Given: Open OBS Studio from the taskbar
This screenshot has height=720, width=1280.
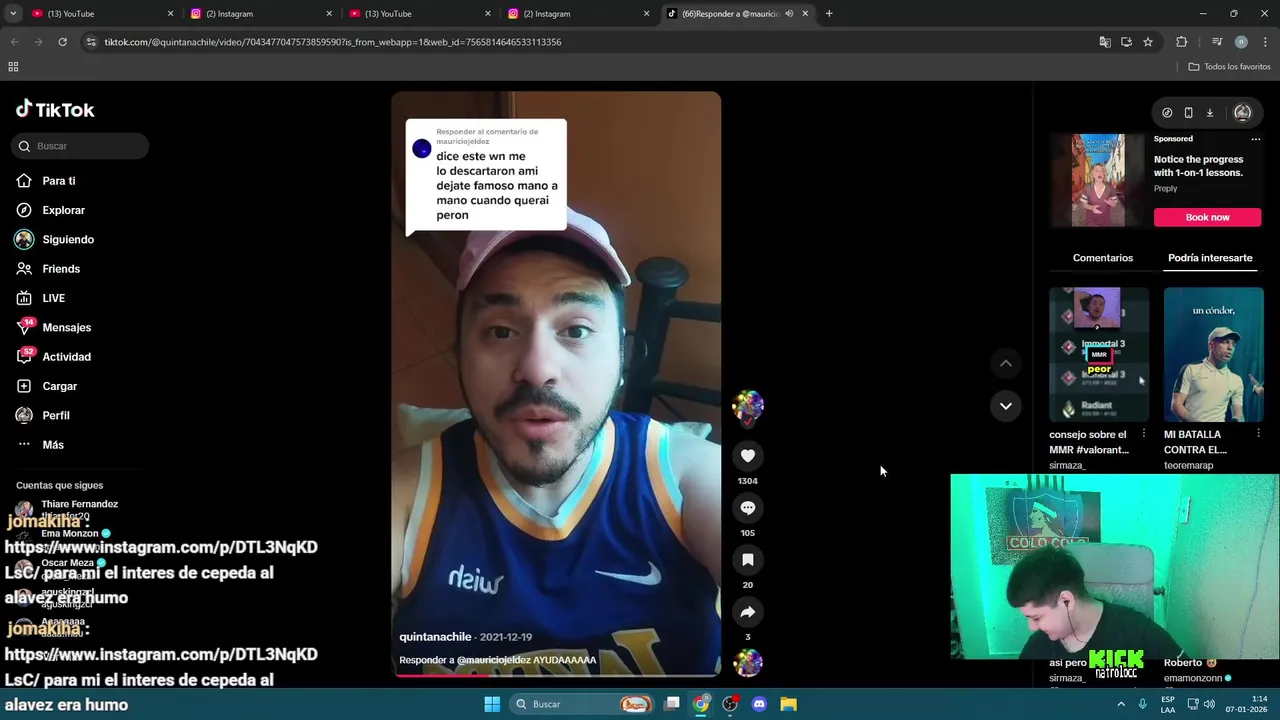Looking at the screenshot, I should click(730, 704).
